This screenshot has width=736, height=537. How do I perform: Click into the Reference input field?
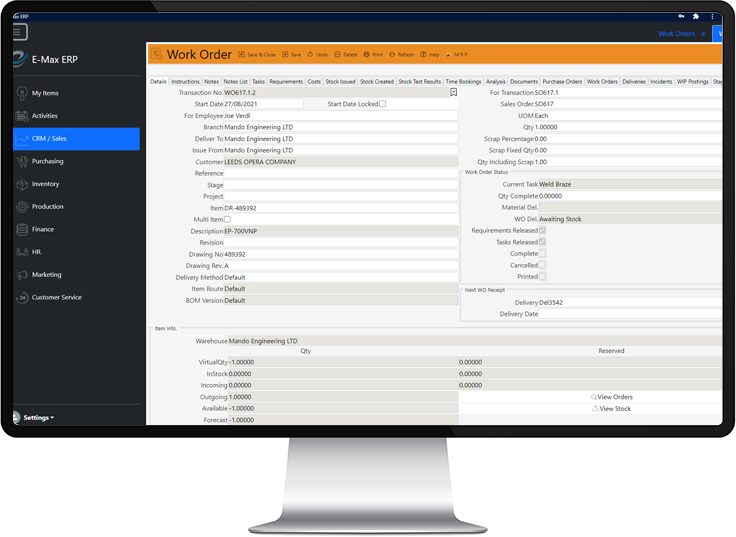340,173
